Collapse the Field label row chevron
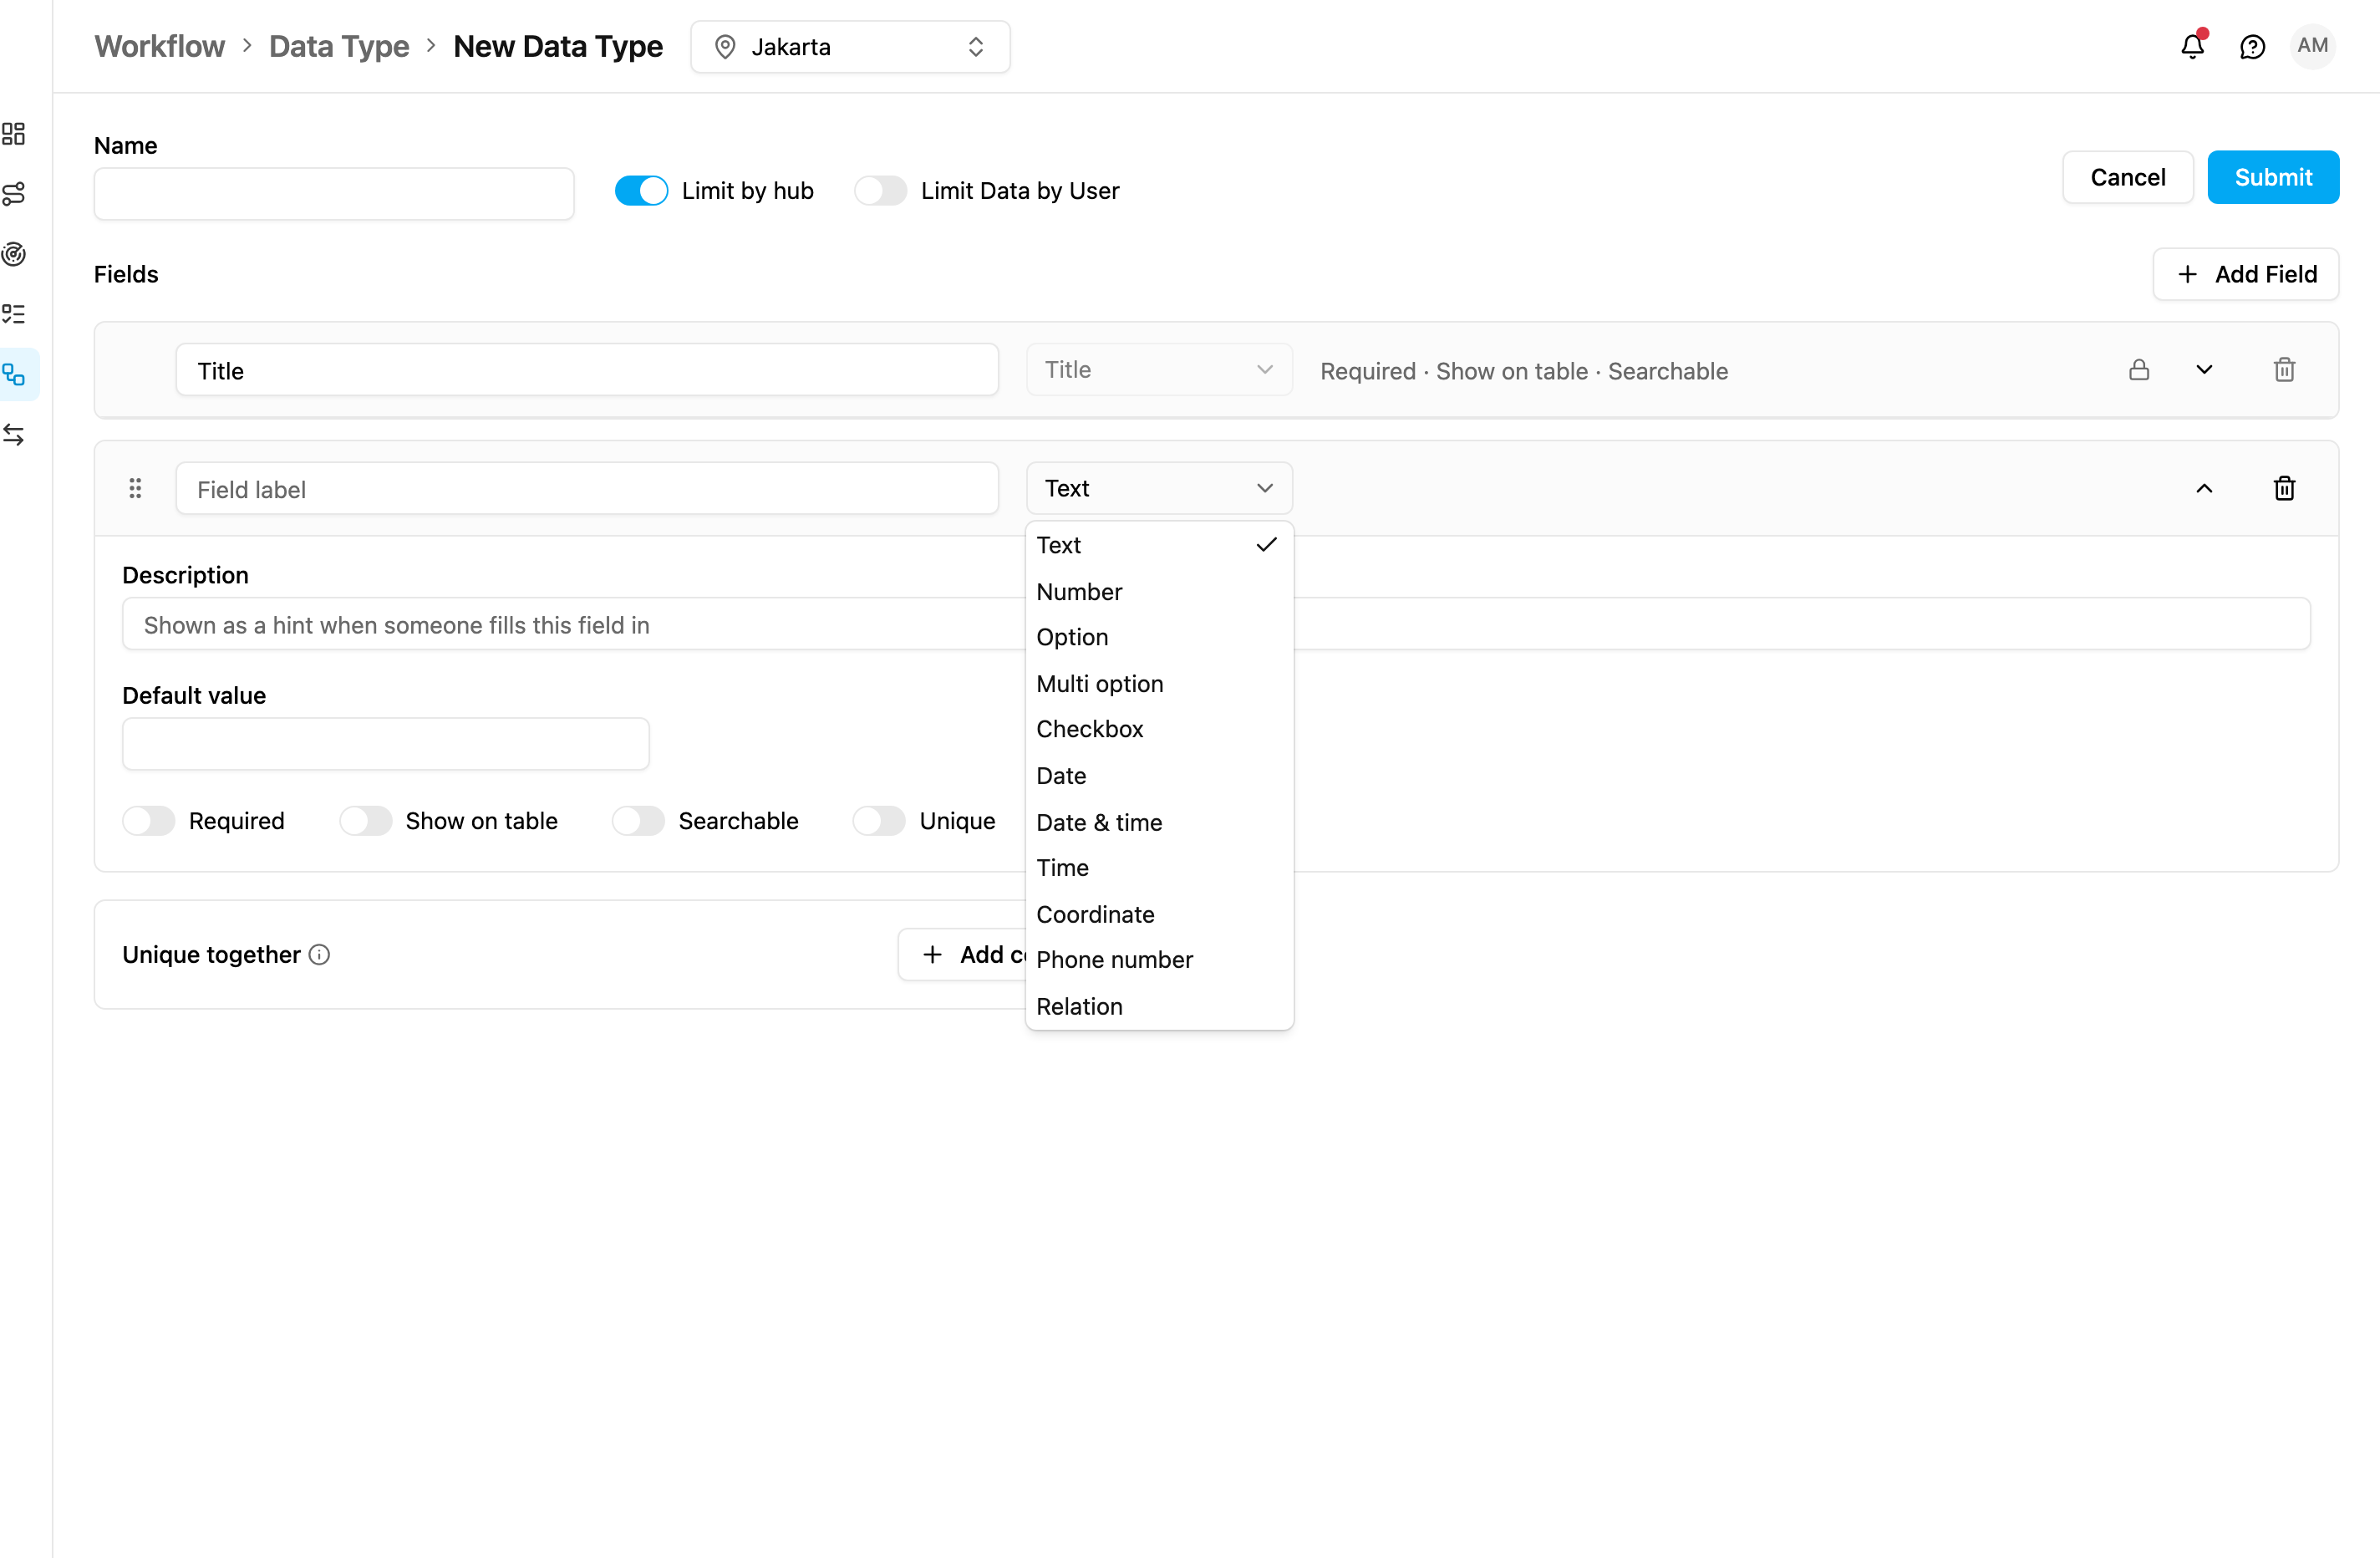This screenshot has height=1558, width=2380. 2204,488
